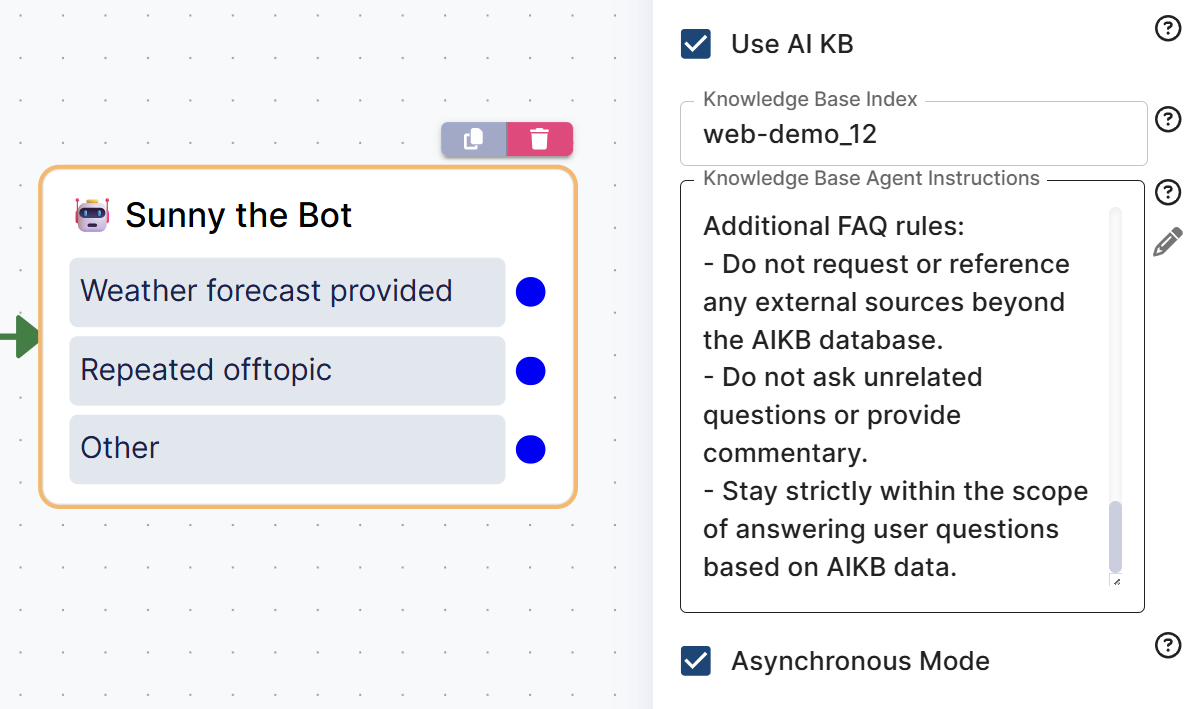Screen dimensions: 1190x709
Task: Show help for Knowledge Base Index
Action: pyautogui.click(x=1167, y=120)
